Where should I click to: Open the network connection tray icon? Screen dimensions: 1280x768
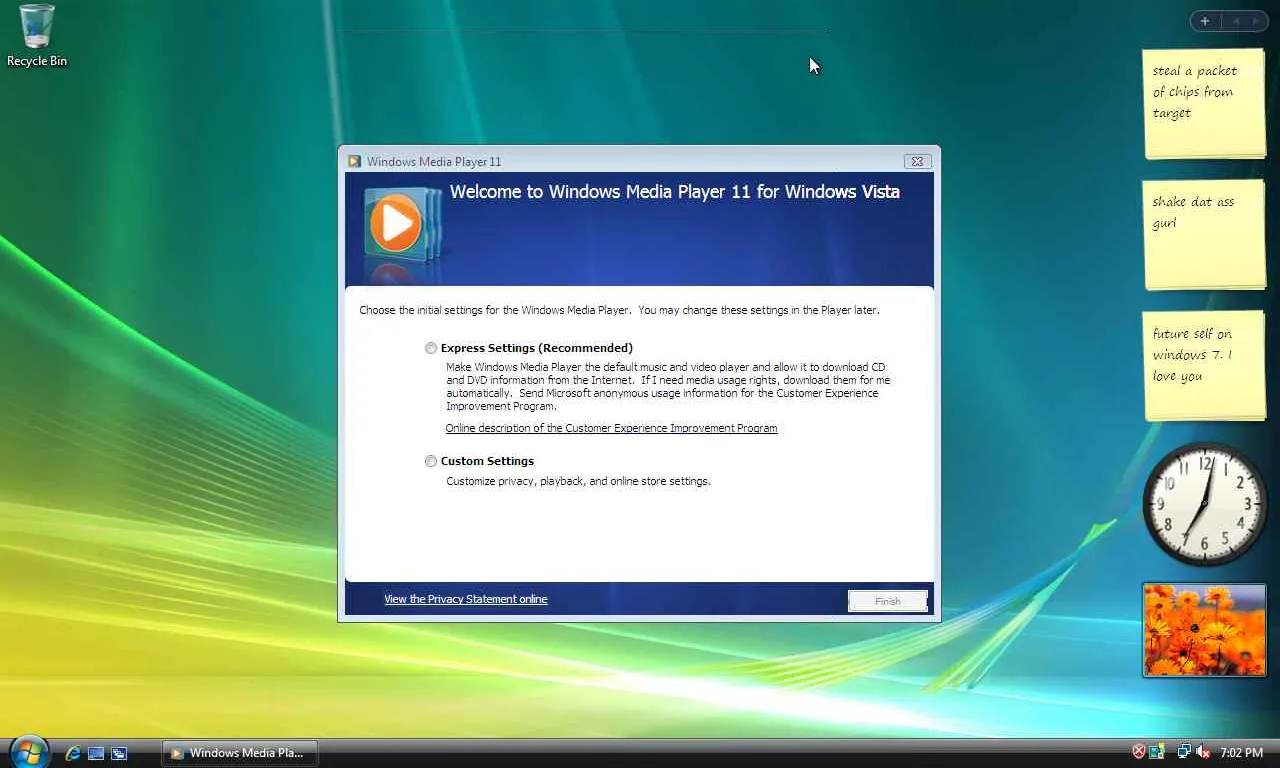[1184, 752]
